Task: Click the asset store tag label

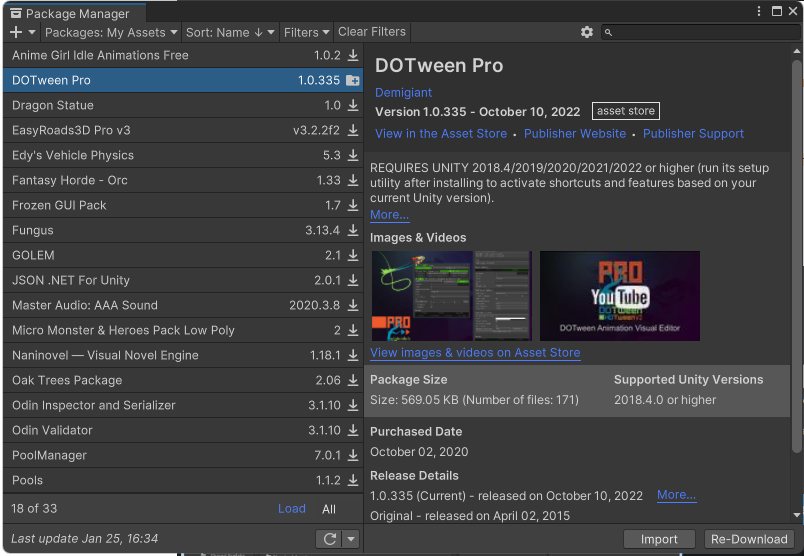Action: tap(626, 111)
